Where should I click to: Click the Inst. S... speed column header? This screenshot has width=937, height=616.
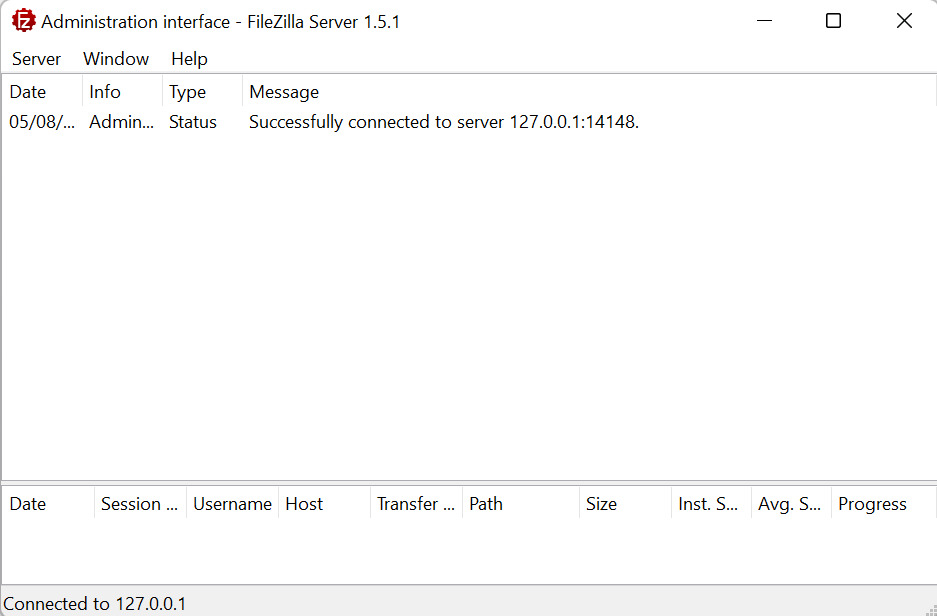(712, 504)
